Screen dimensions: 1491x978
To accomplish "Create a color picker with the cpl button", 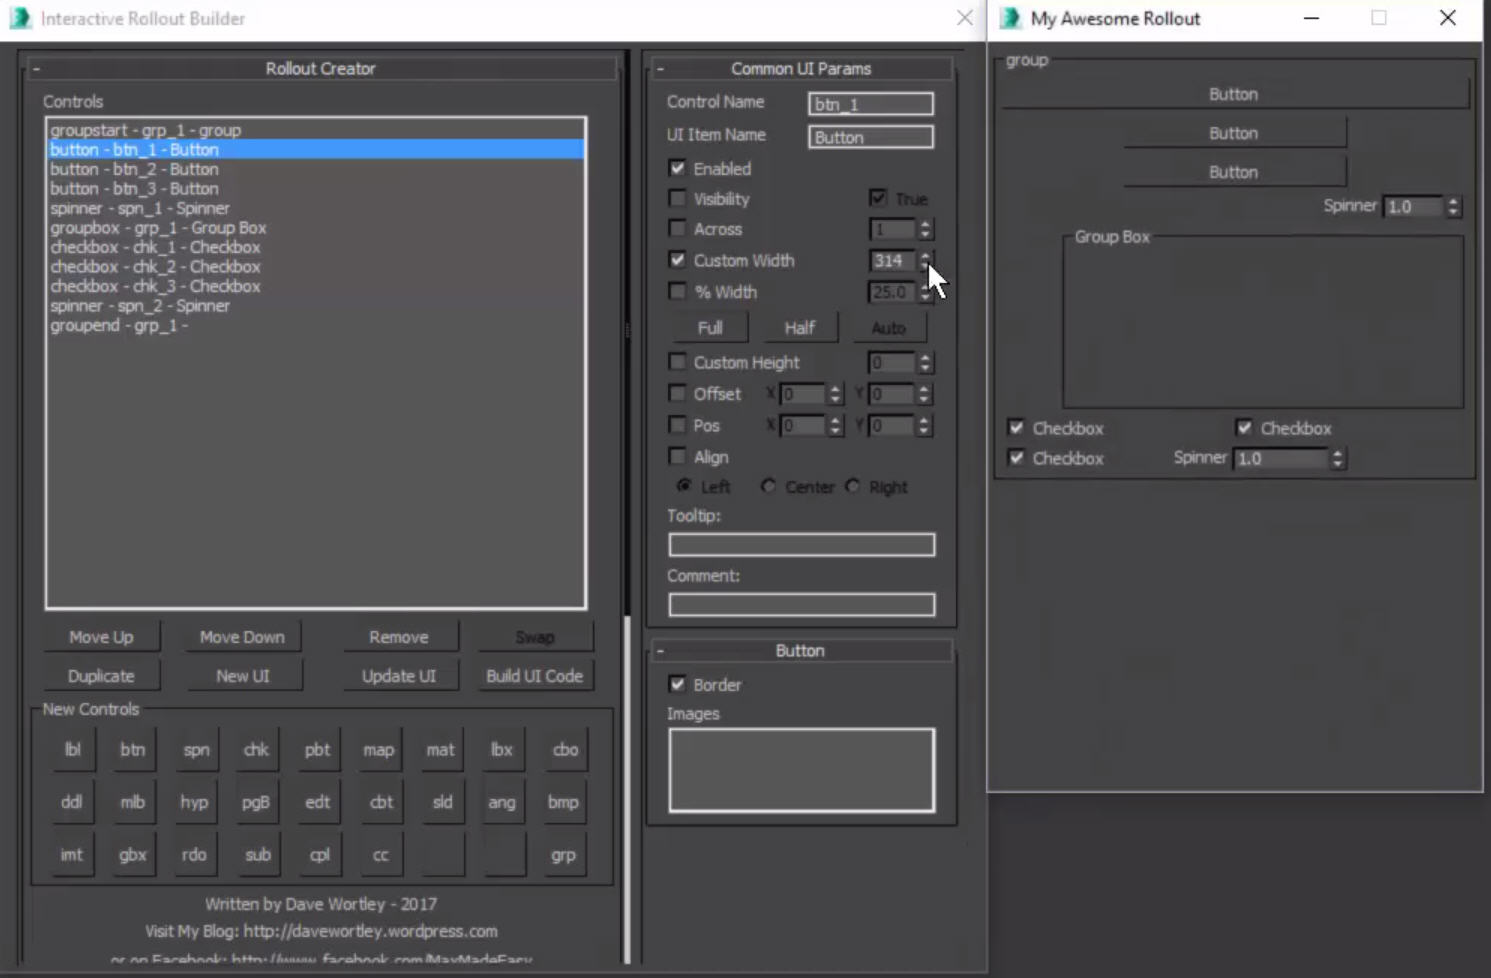I will click(x=319, y=855).
